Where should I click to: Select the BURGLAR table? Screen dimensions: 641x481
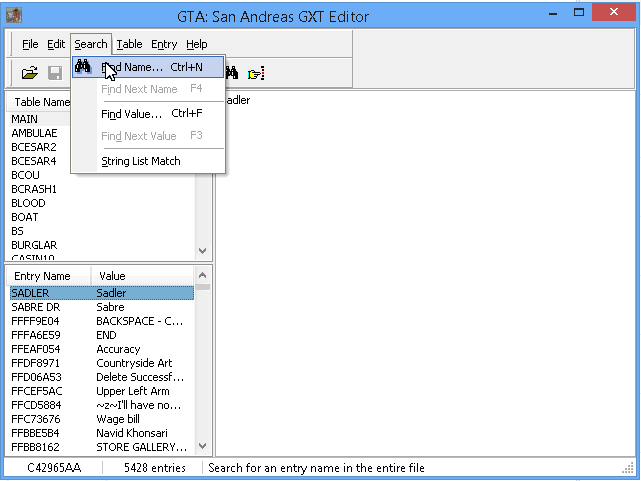[x=34, y=245]
